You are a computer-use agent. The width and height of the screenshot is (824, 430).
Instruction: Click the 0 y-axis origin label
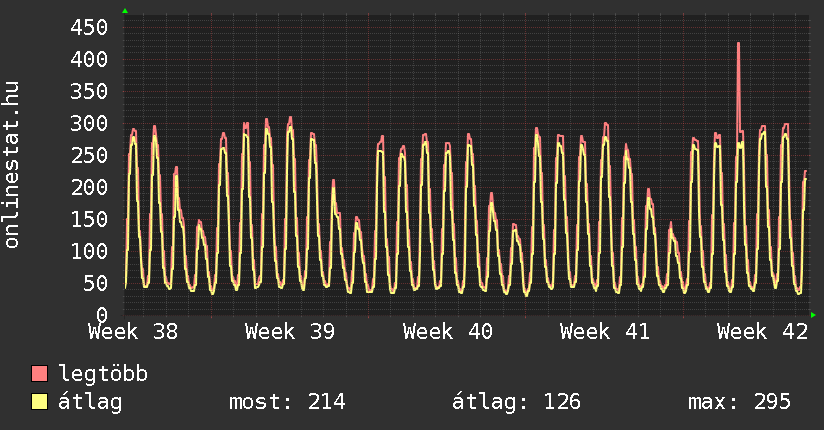pos(100,314)
